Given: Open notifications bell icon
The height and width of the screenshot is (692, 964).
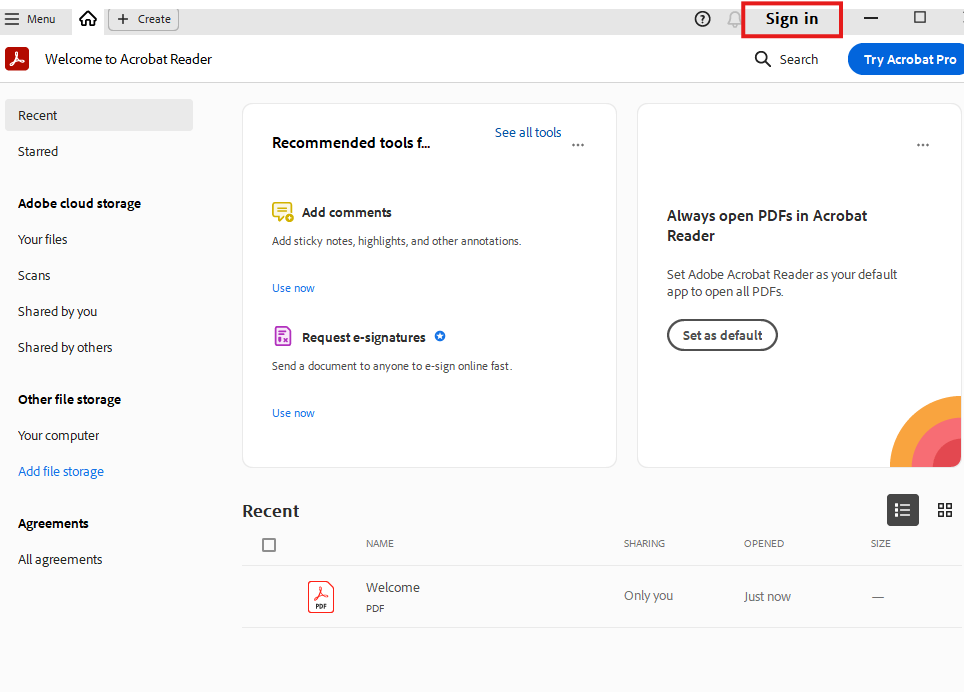Looking at the screenshot, I should point(734,19).
